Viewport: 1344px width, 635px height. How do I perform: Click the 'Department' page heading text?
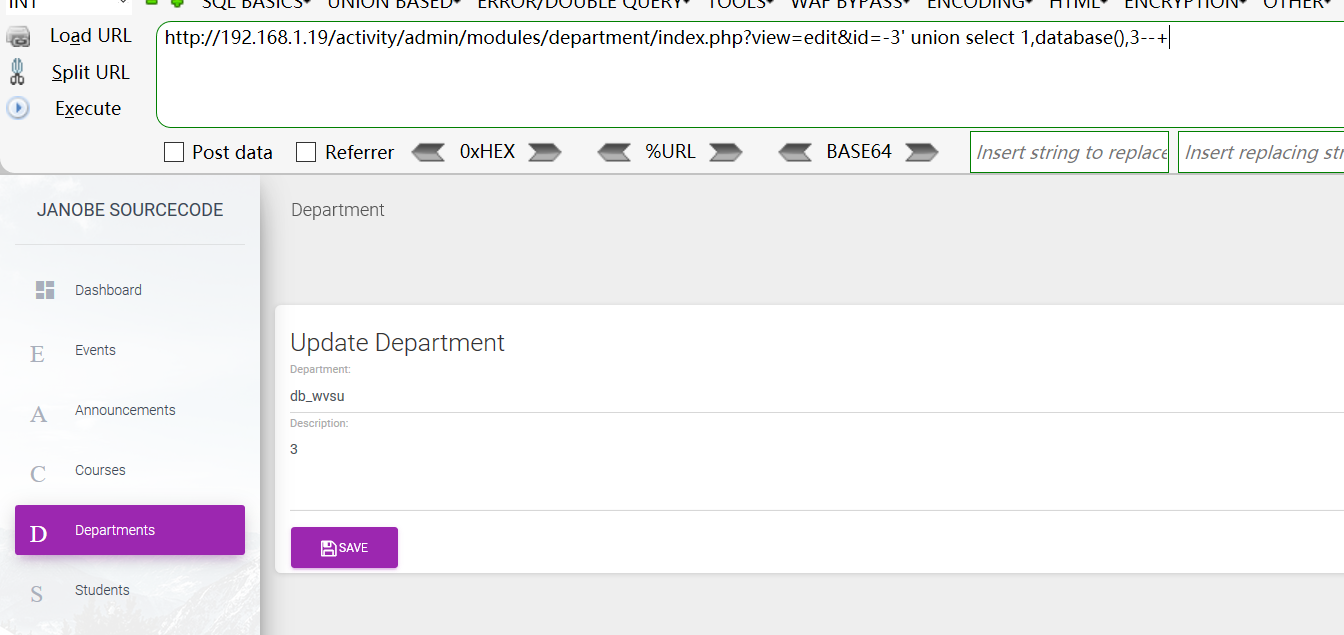(x=338, y=210)
